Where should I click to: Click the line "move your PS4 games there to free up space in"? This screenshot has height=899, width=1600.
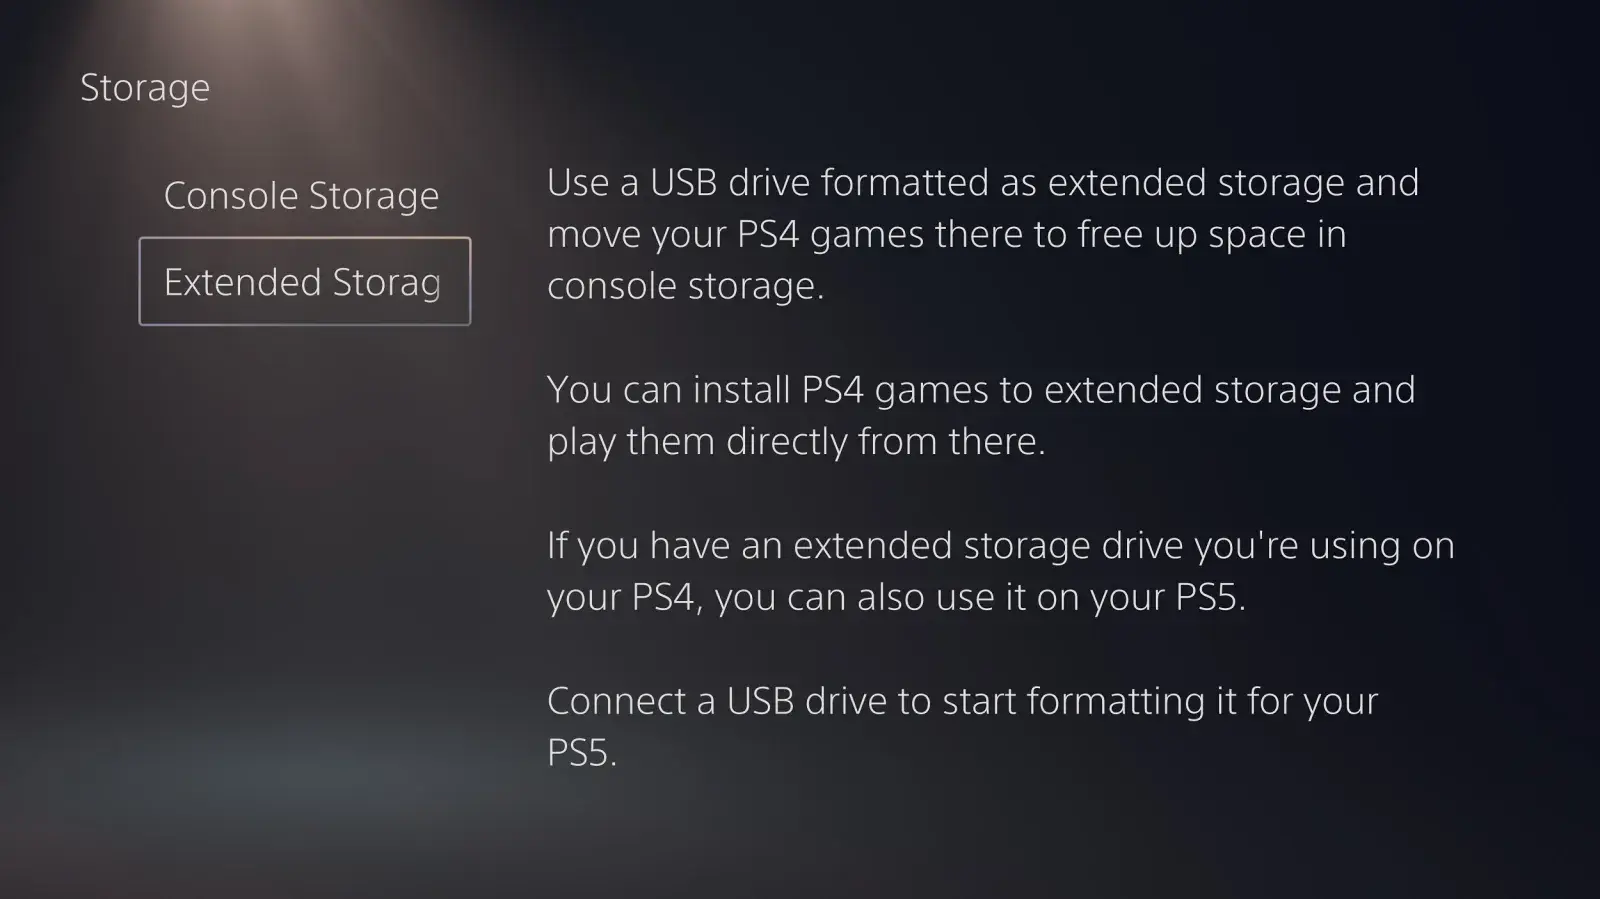click(946, 235)
